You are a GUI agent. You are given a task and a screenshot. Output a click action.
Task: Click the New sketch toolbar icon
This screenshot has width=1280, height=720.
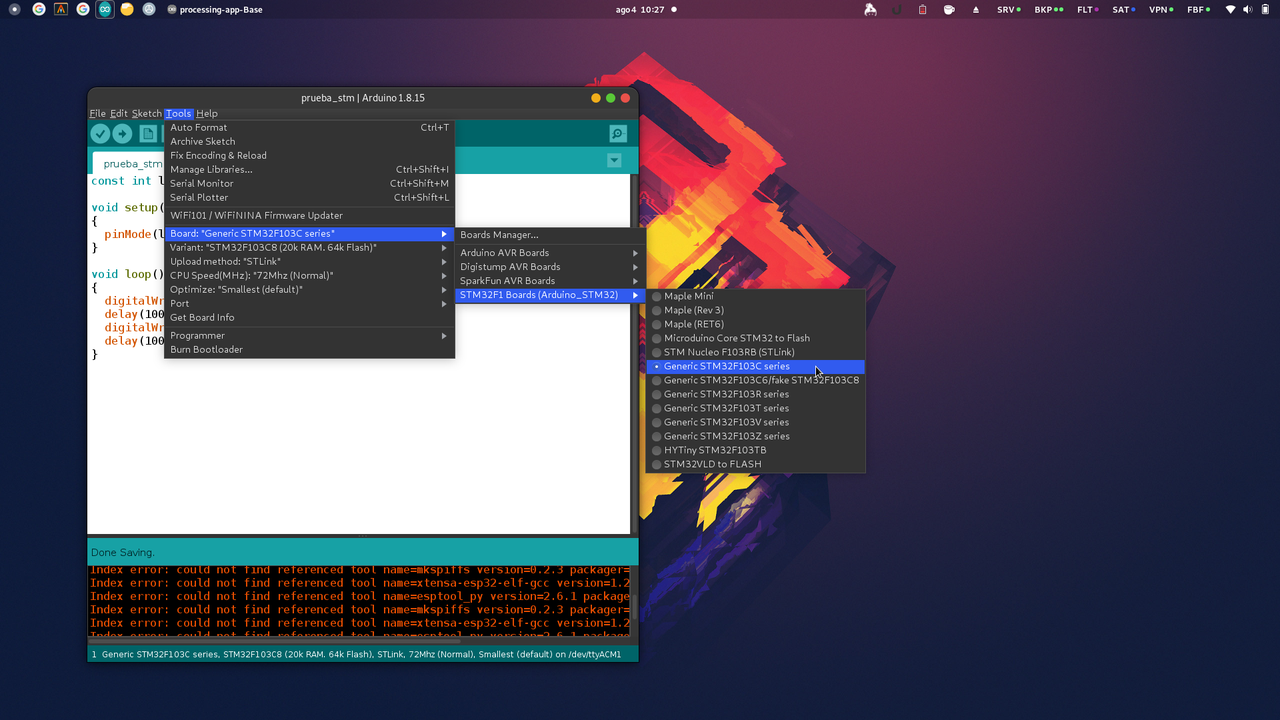click(148, 134)
